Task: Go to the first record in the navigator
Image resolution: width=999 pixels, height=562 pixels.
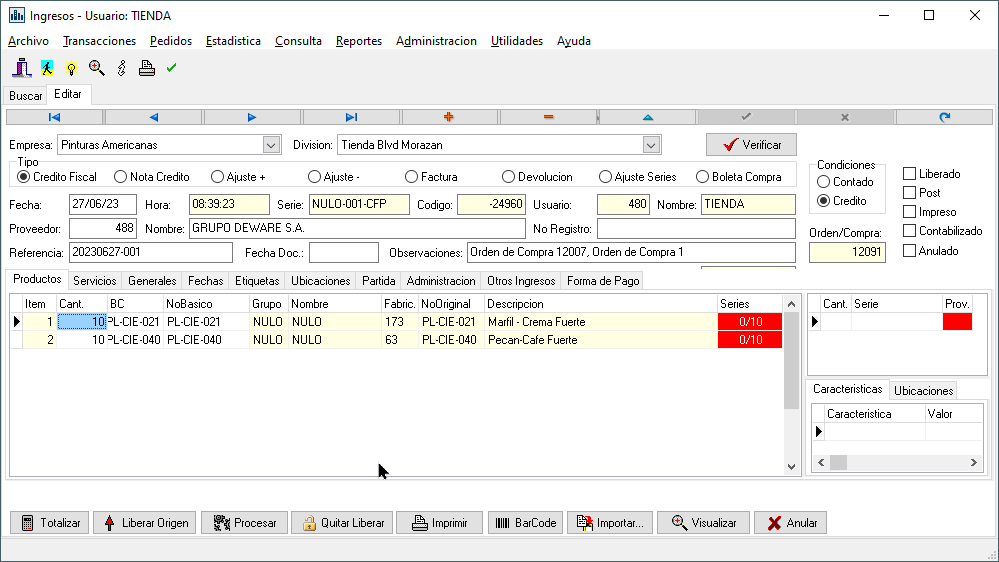Action: click(x=54, y=117)
